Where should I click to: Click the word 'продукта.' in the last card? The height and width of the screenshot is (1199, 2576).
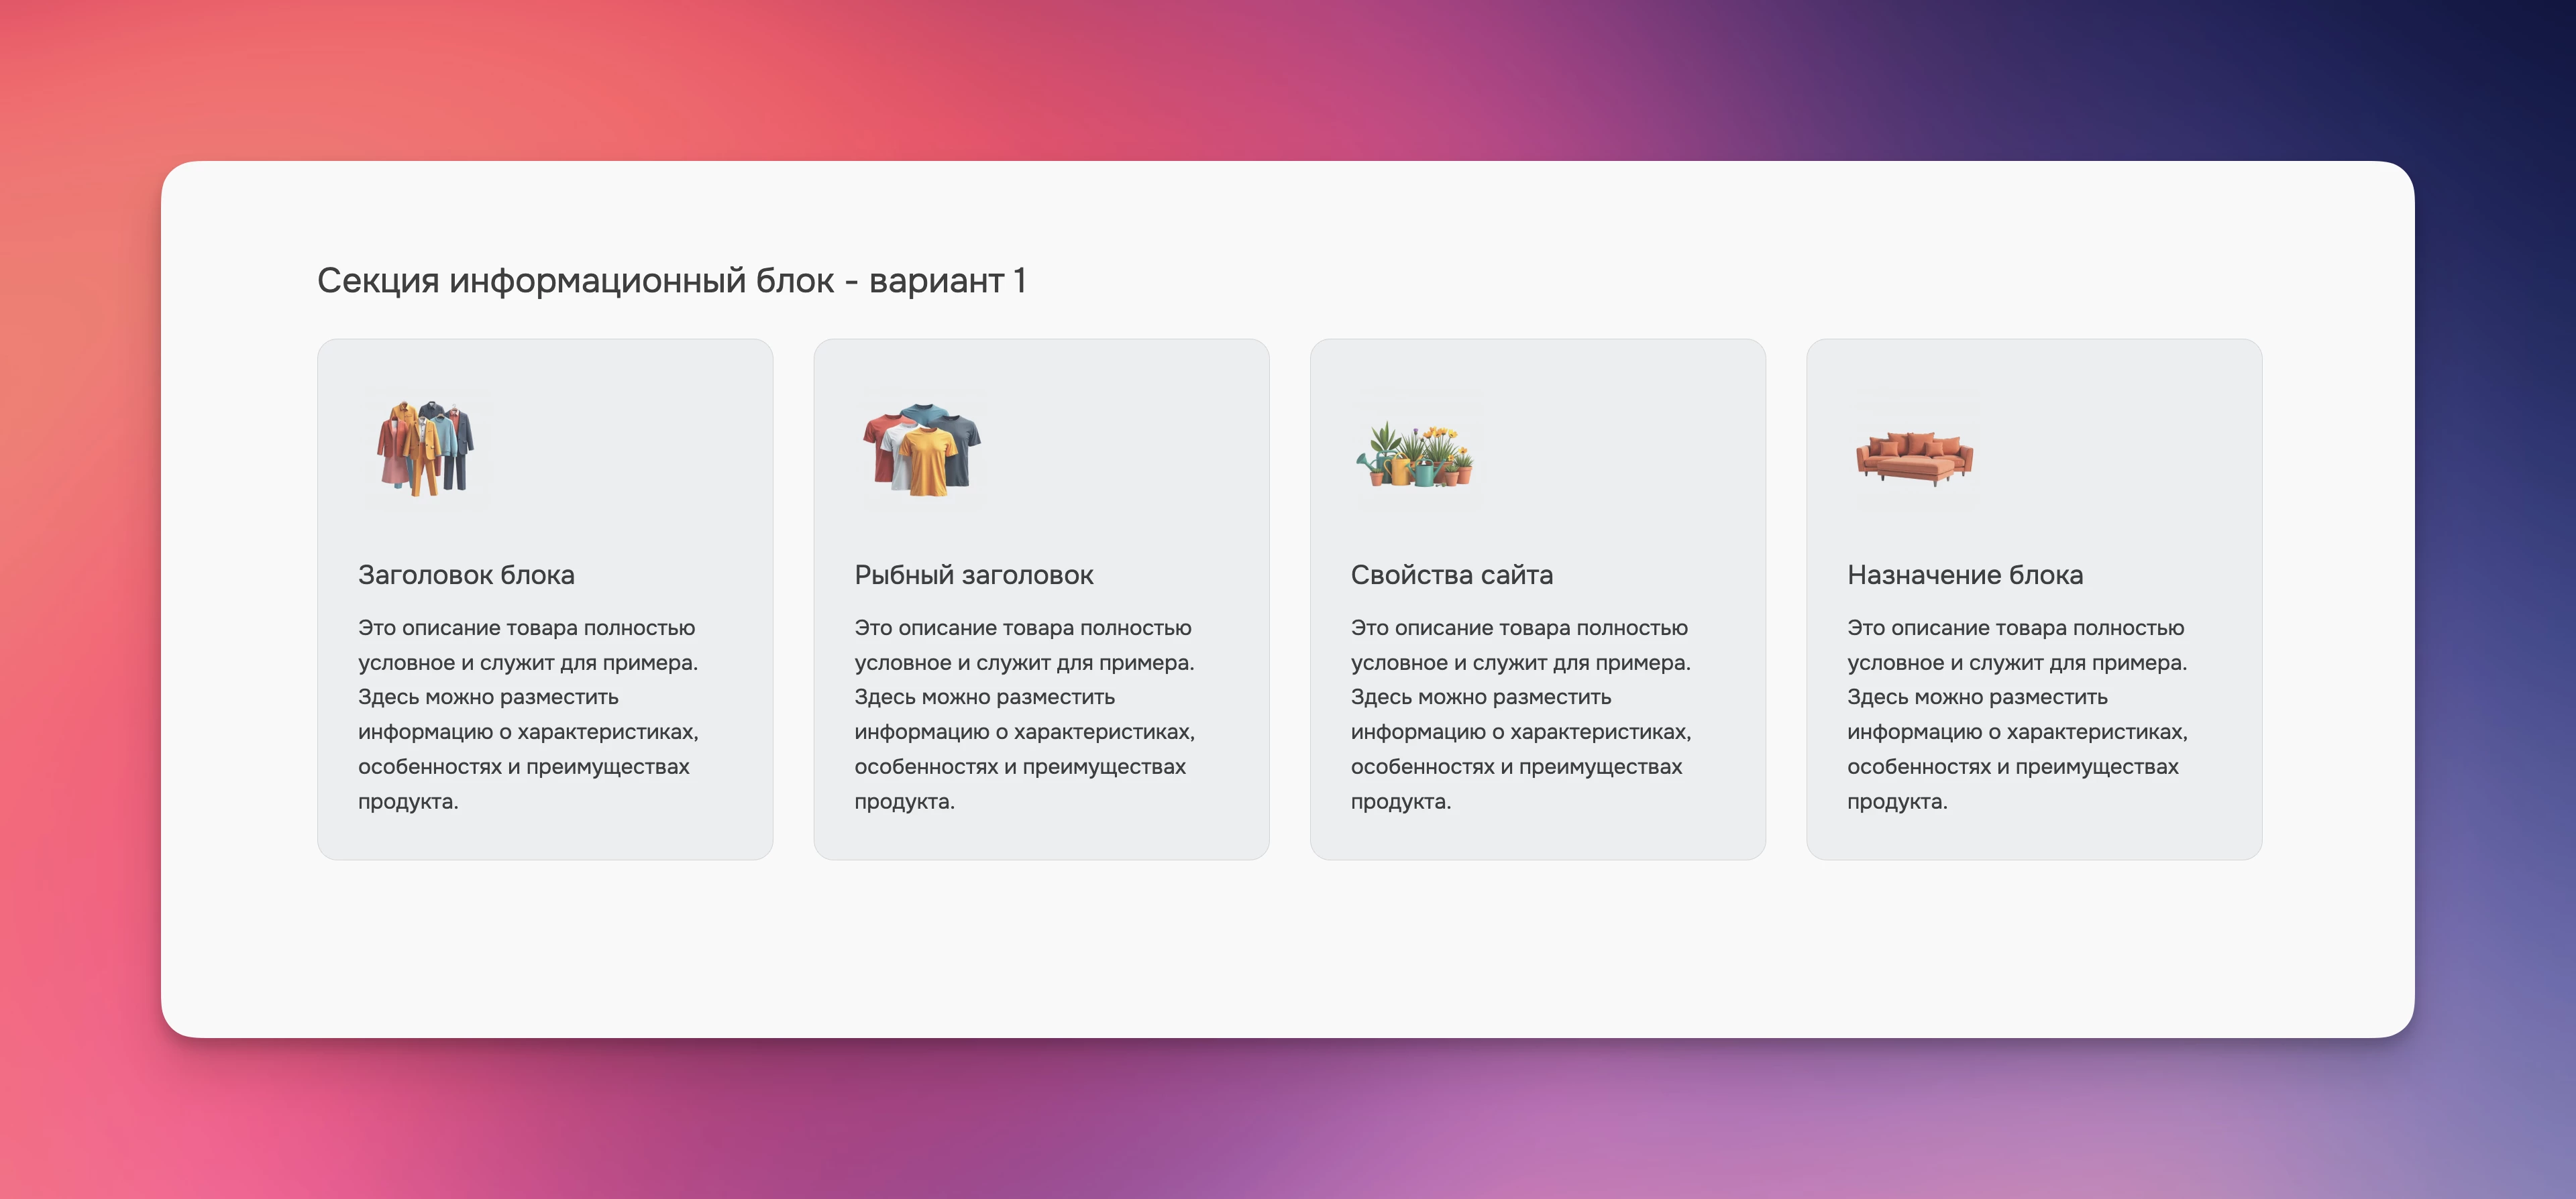(x=1897, y=802)
